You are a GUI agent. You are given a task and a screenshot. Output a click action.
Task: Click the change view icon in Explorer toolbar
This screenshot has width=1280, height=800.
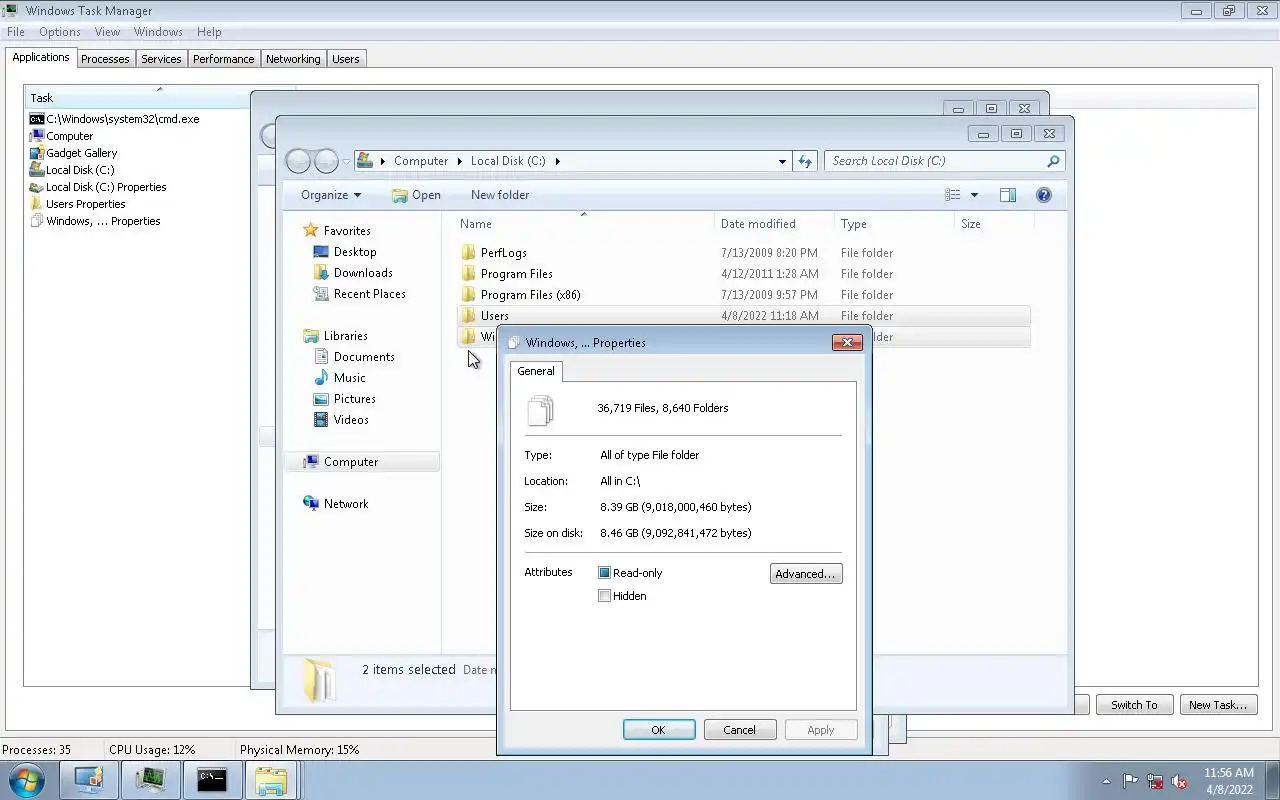(x=953, y=195)
